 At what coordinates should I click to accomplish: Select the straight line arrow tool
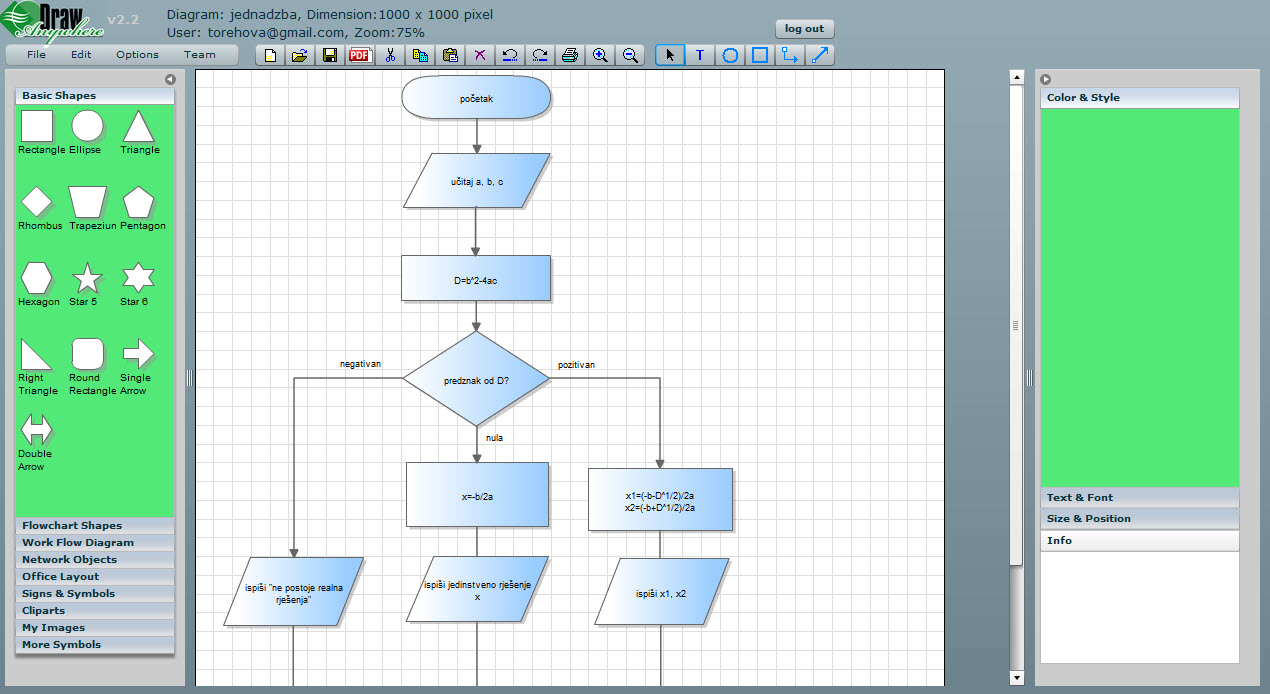pyautogui.click(x=820, y=55)
